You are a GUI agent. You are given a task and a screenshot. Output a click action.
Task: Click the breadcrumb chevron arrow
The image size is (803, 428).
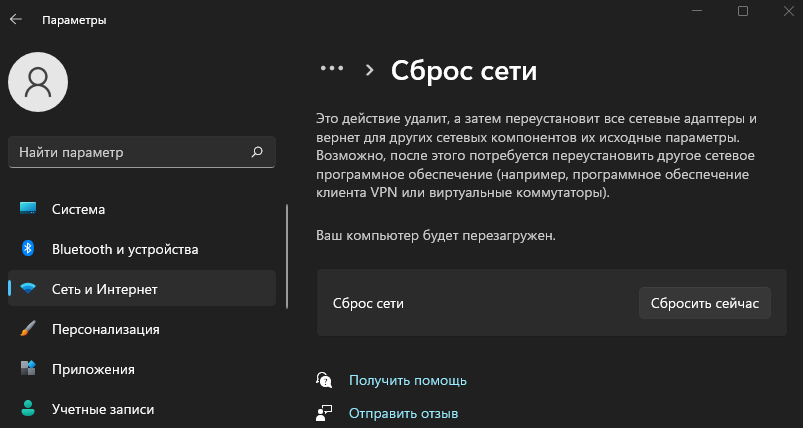pos(369,71)
